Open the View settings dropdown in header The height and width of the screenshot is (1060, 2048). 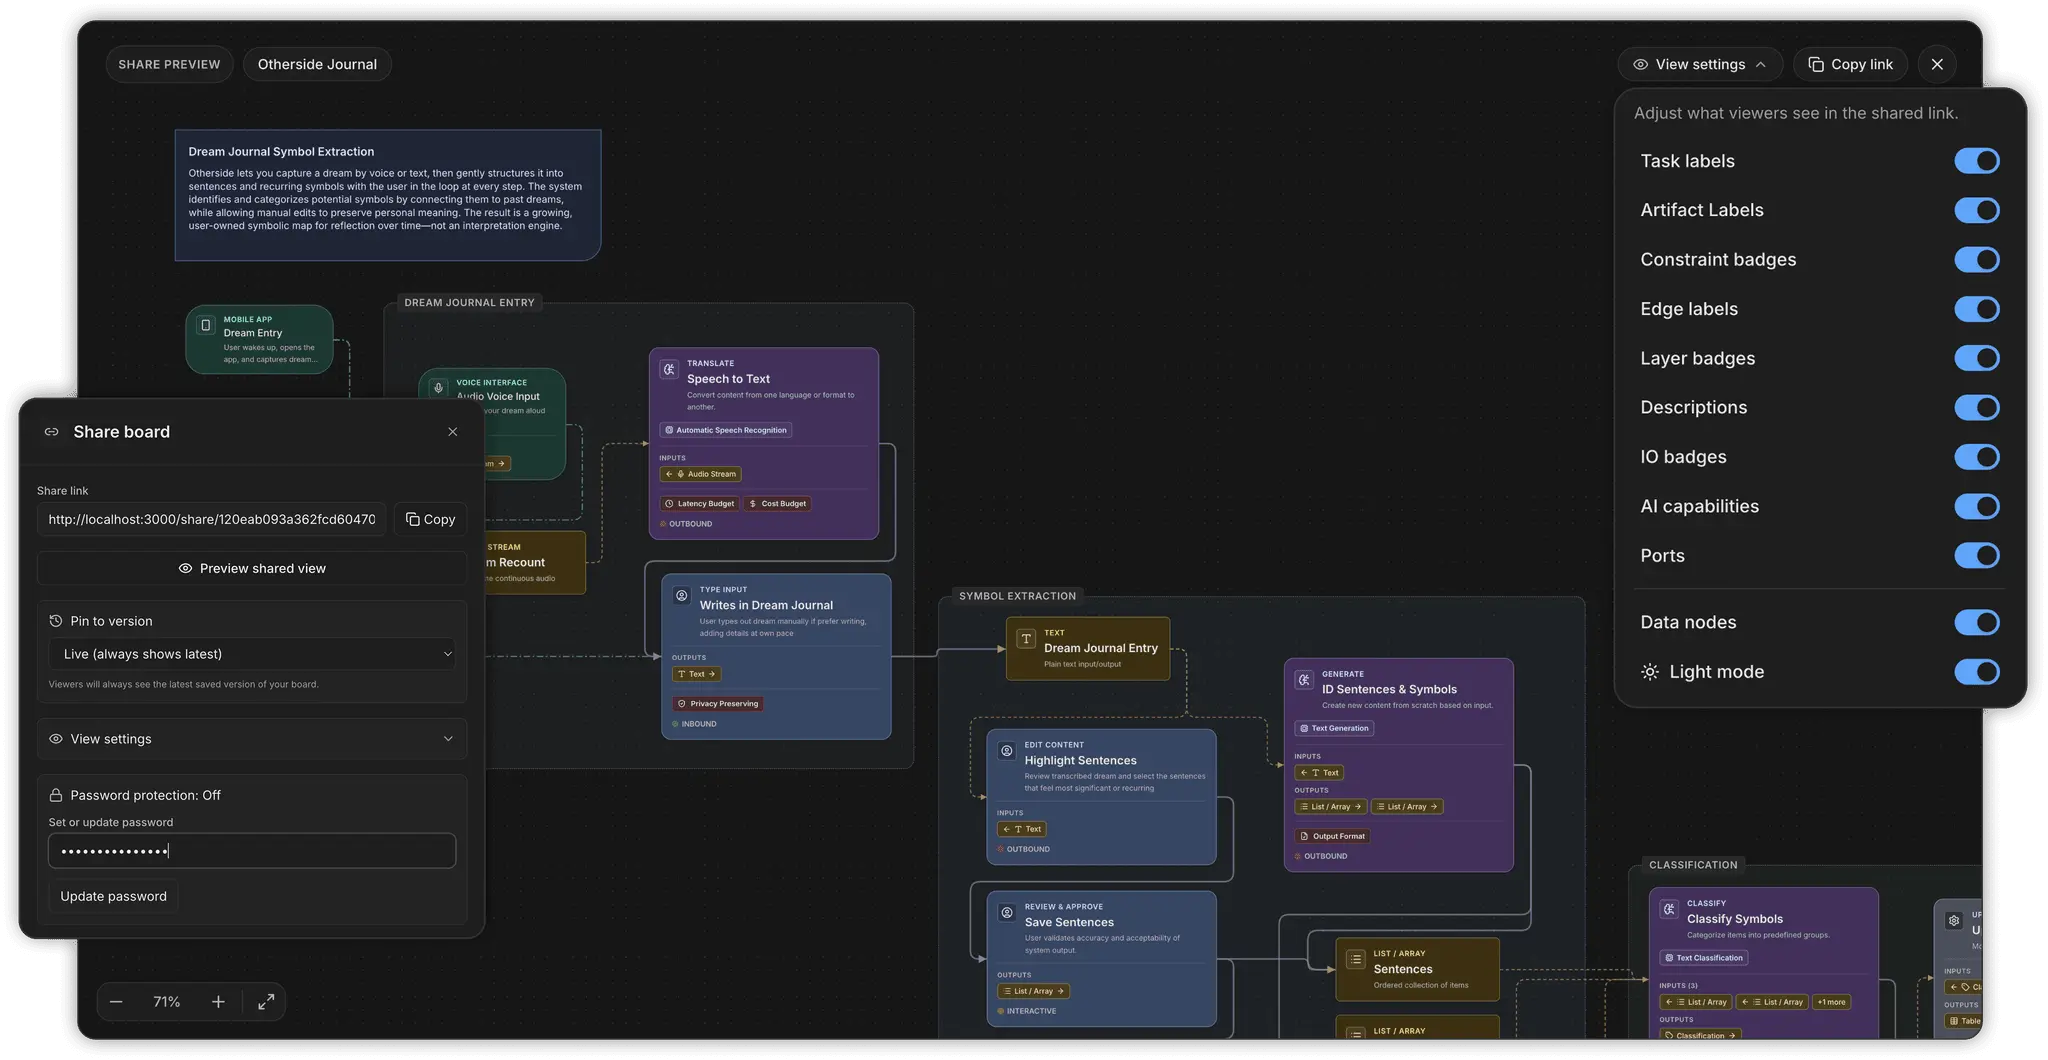point(1699,64)
